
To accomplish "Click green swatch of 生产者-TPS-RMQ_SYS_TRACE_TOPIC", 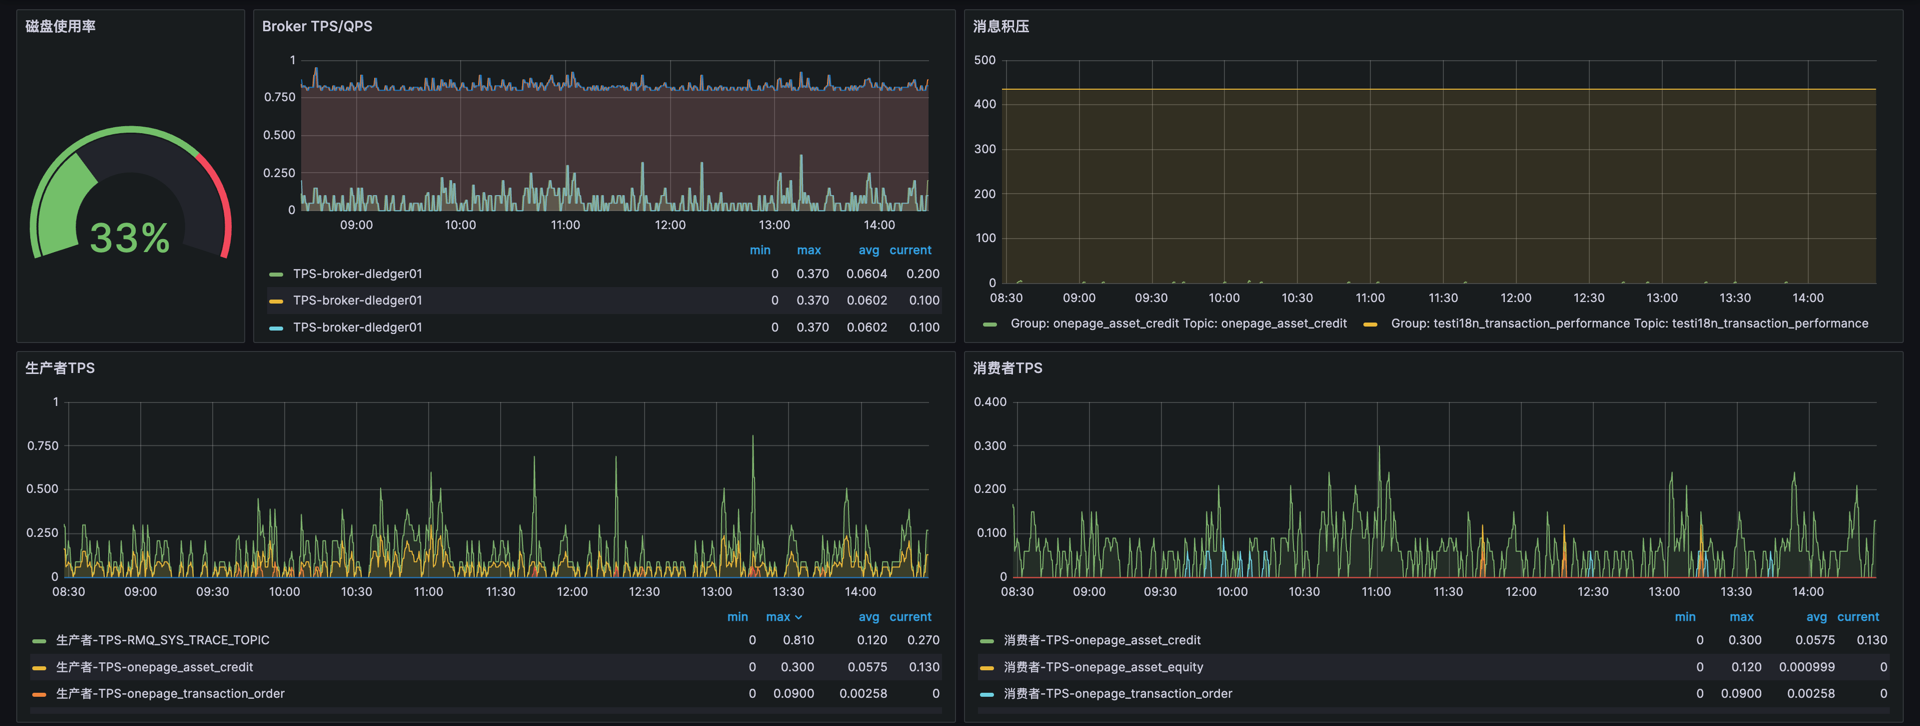I will pyautogui.click(x=39, y=641).
